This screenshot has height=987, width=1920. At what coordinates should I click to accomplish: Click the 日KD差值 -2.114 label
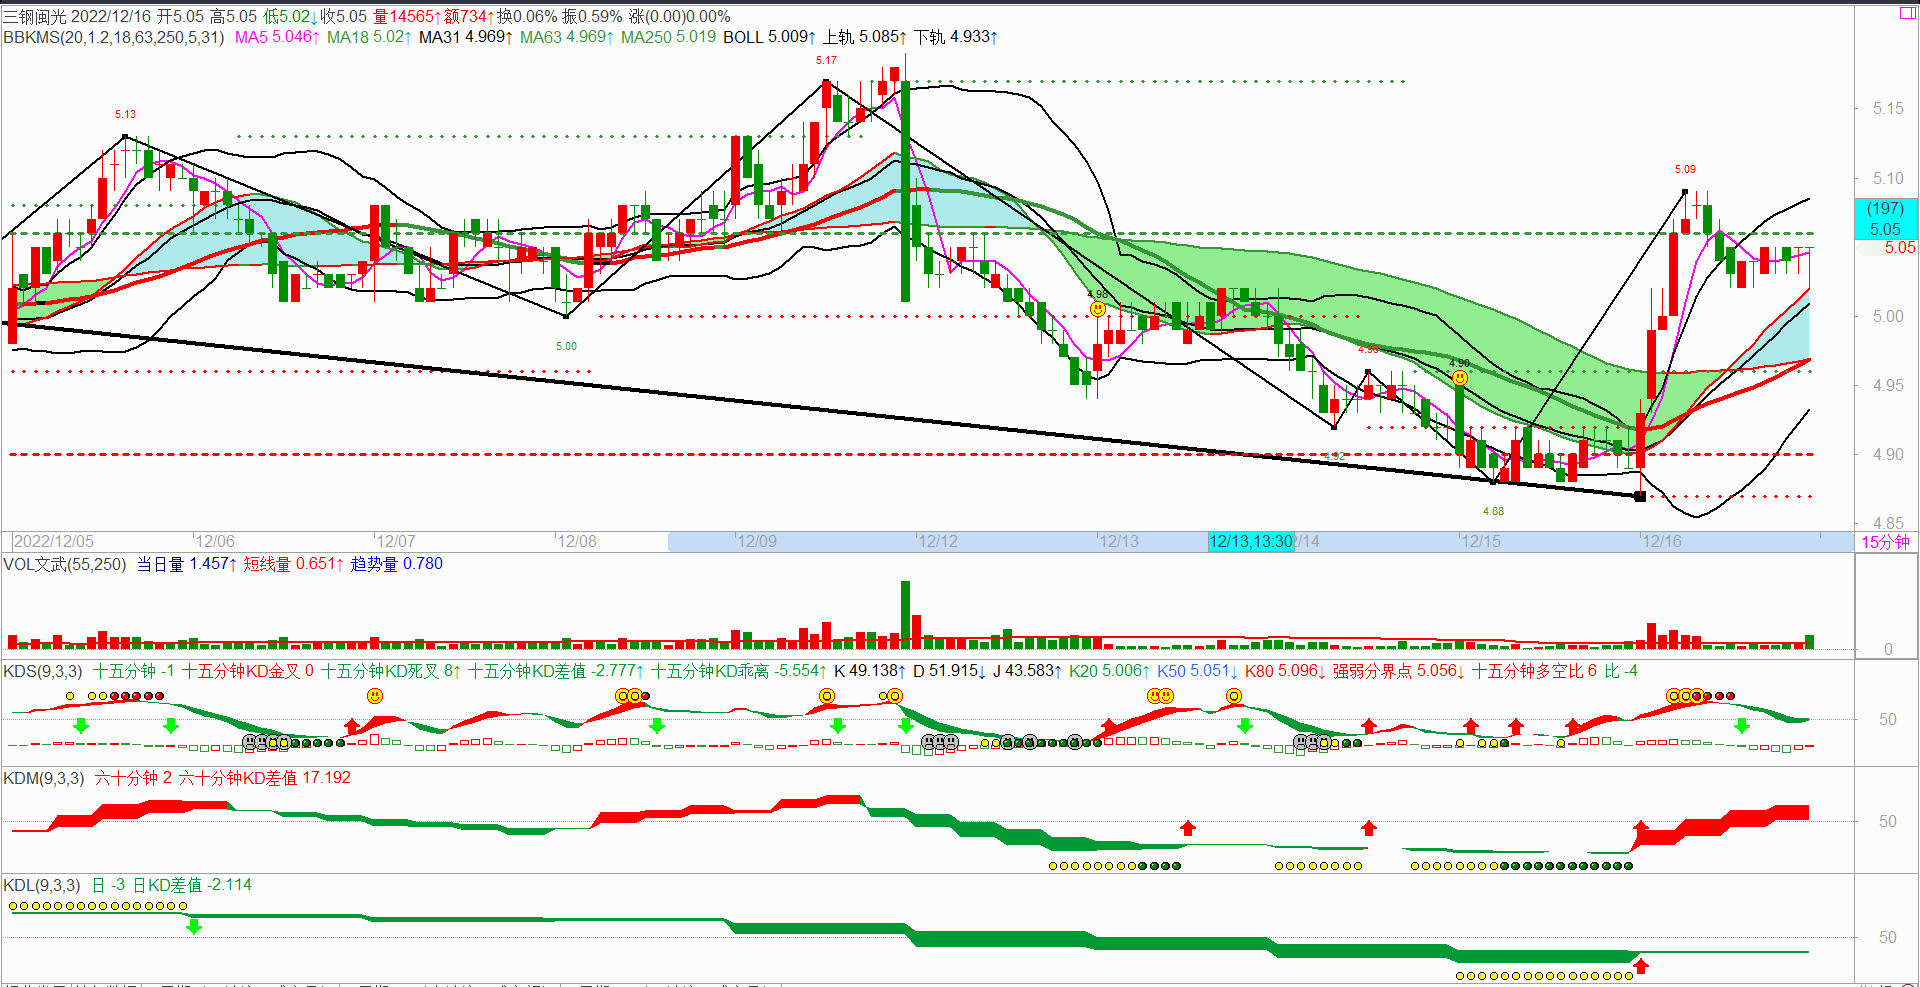point(192,885)
